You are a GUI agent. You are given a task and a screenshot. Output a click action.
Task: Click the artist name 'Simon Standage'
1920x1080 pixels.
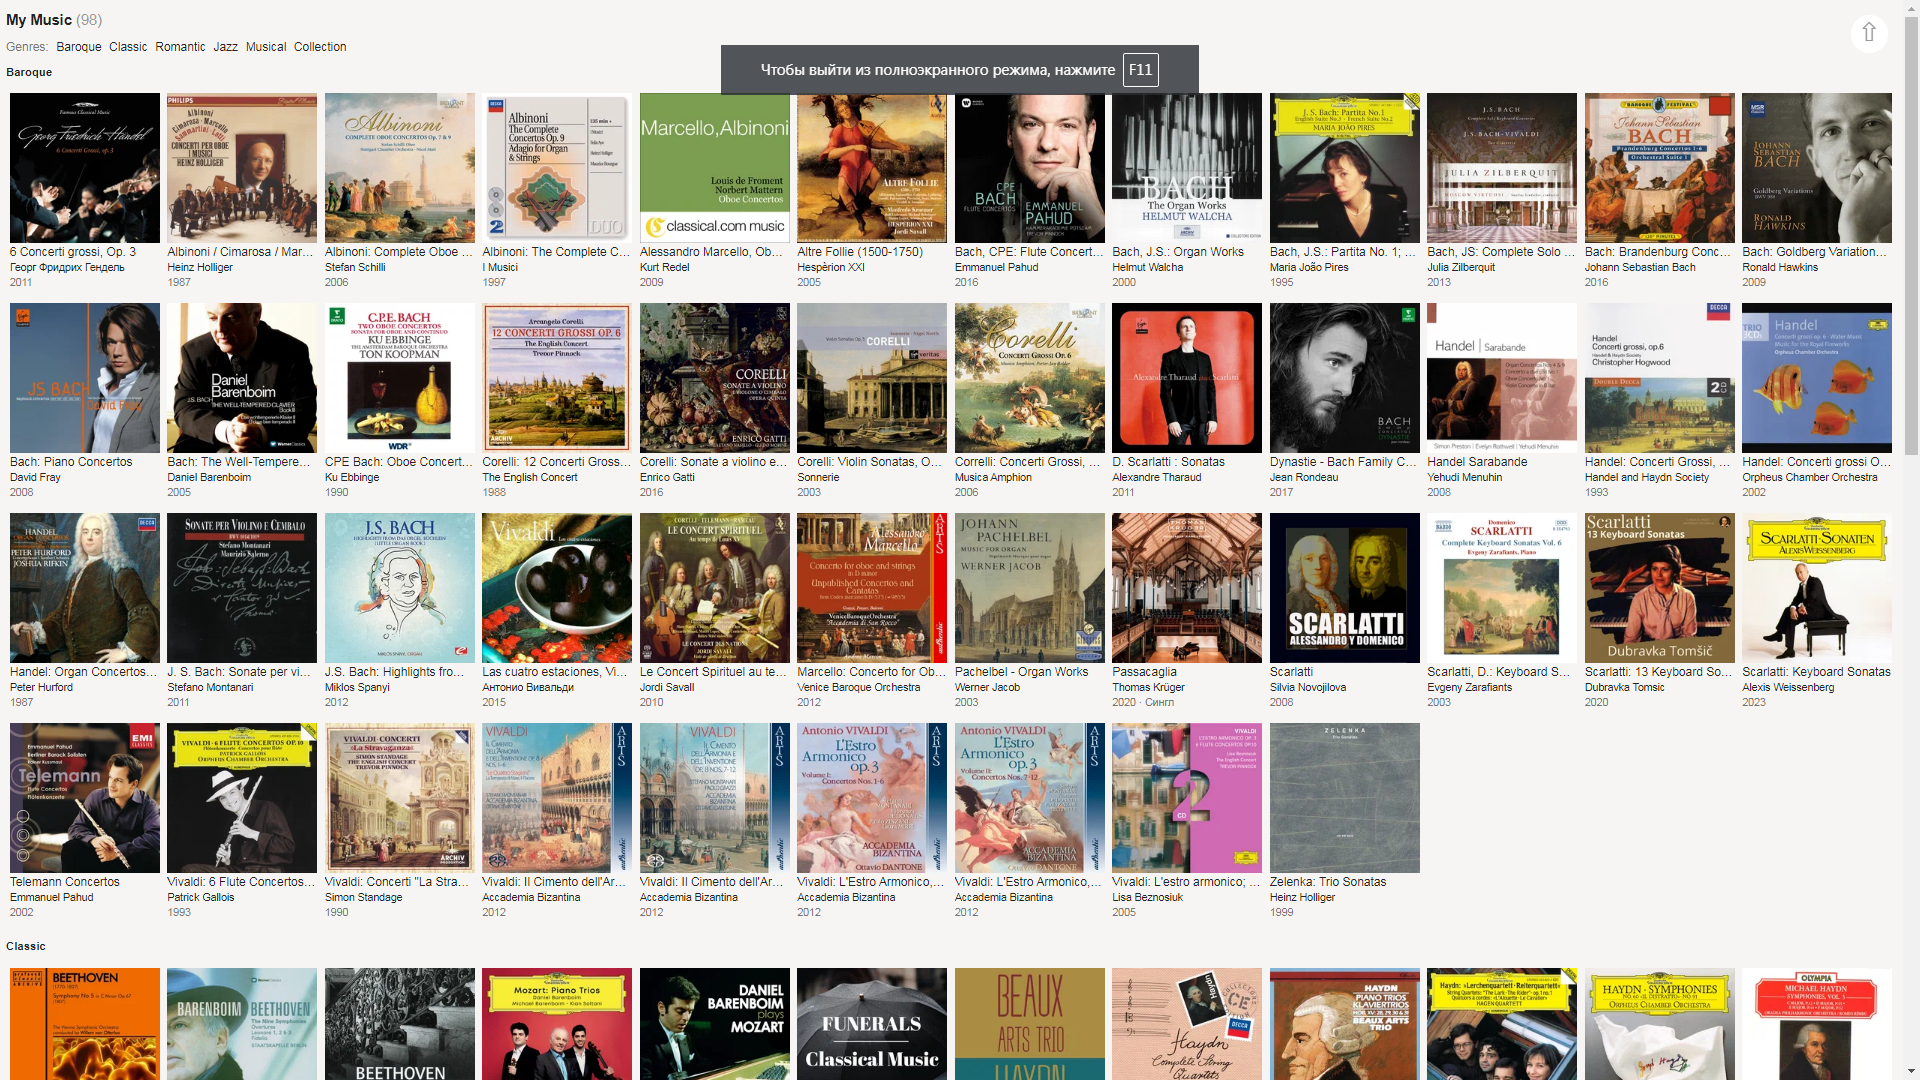[364, 898]
